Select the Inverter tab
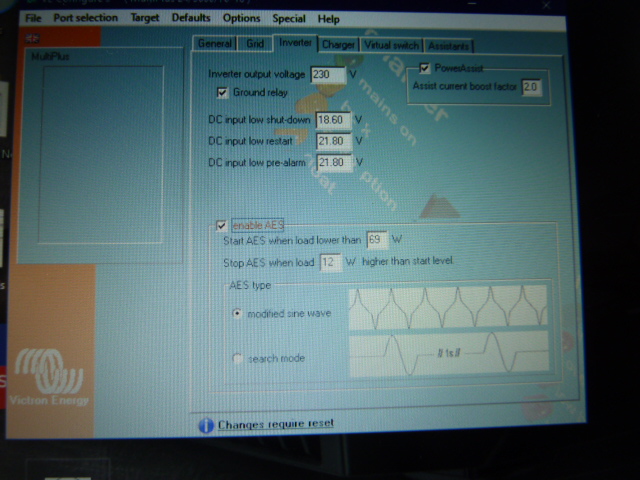Screen dimensions: 640x480 pos(295,43)
